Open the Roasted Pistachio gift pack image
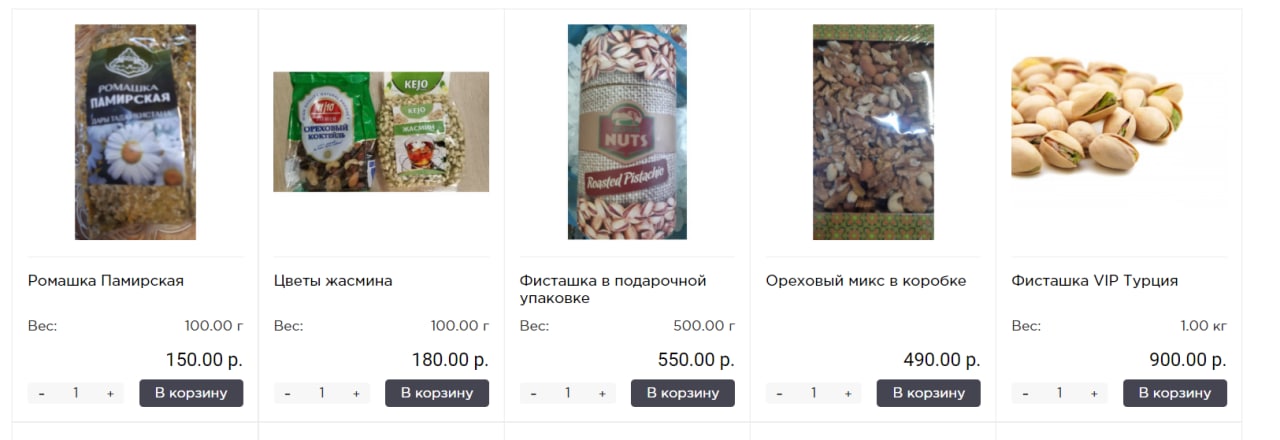This screenshot has width=1280, height=440. pos(627,132)
